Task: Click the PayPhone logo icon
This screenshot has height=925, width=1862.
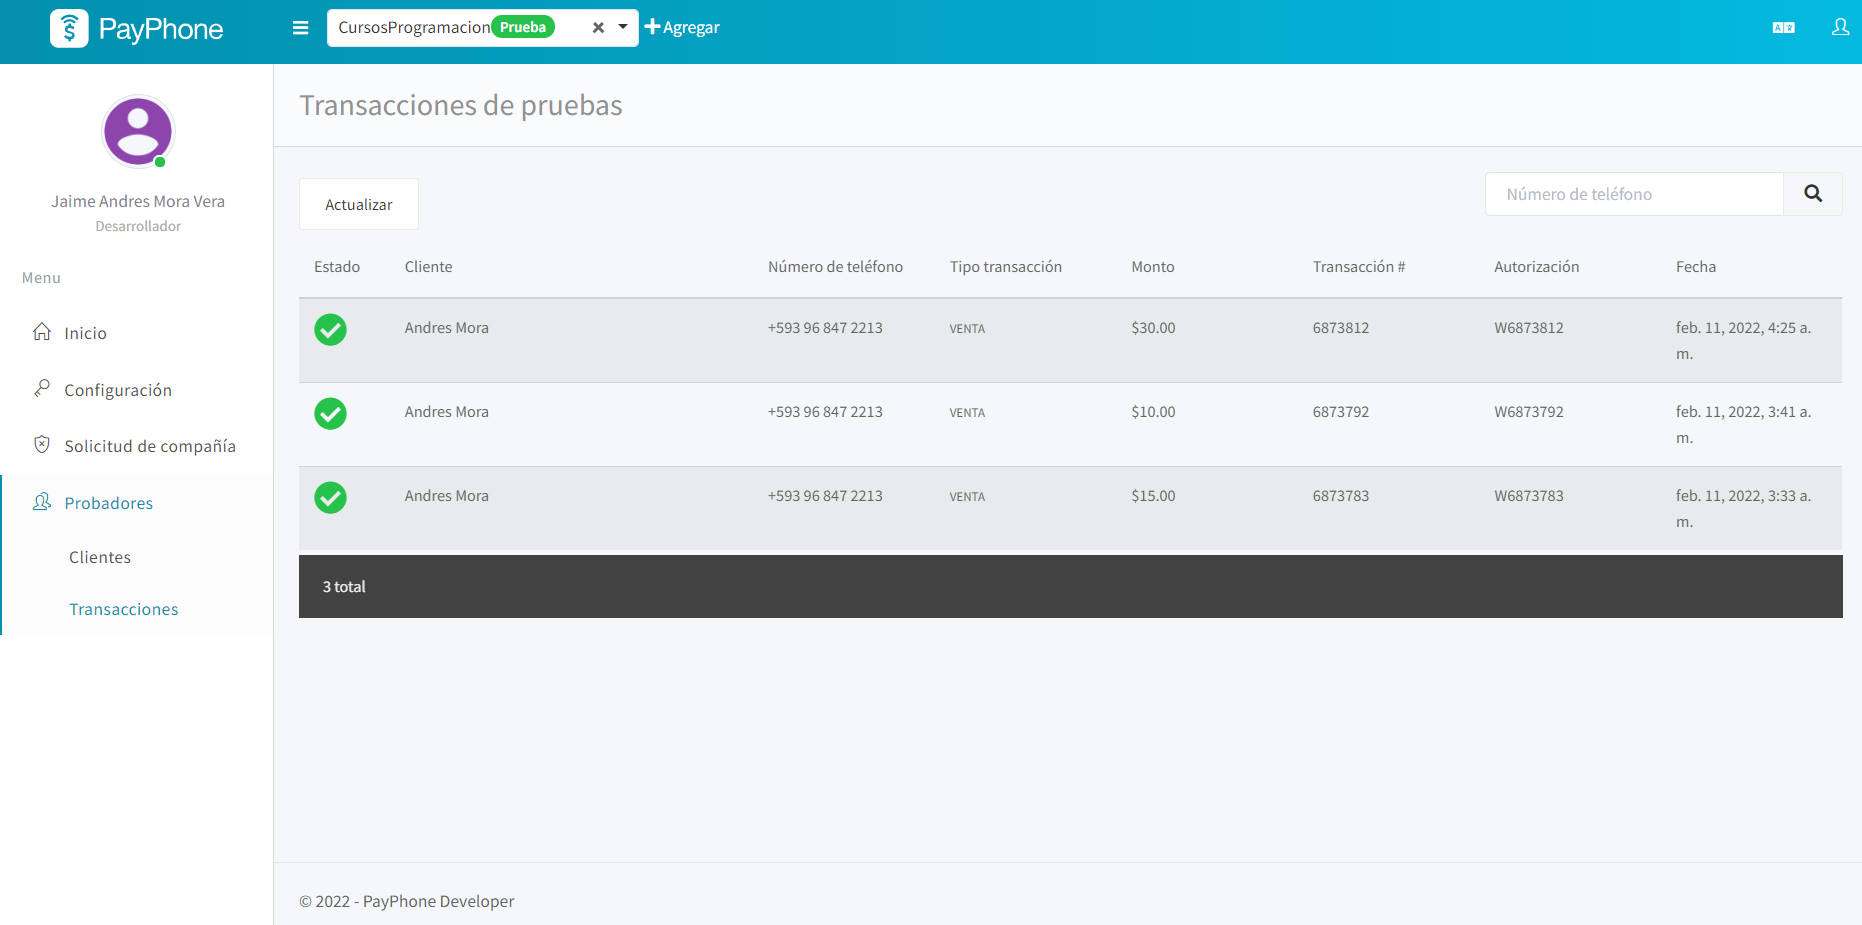Action: (69, 29)
